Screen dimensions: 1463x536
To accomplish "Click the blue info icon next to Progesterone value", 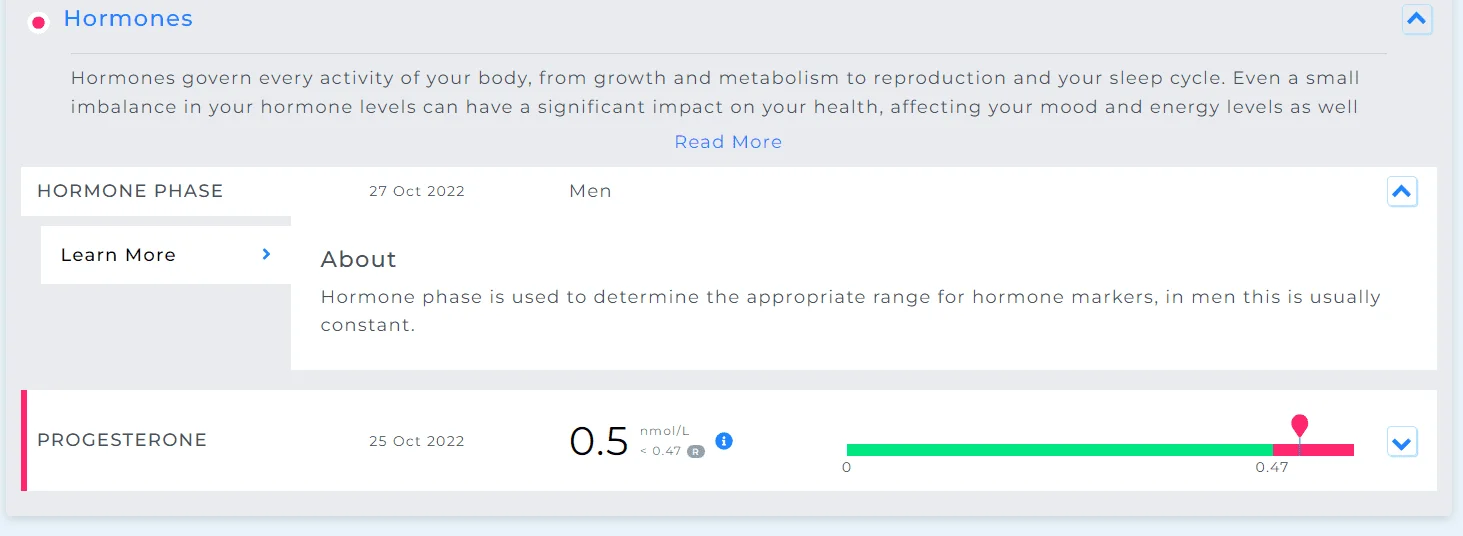I will click(x=724, y=441).
